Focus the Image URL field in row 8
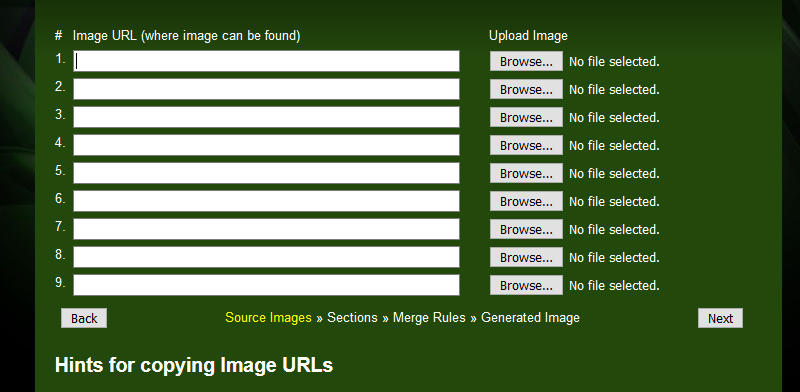This screenshot has height=392, width=800. click(x=266, y=258)
